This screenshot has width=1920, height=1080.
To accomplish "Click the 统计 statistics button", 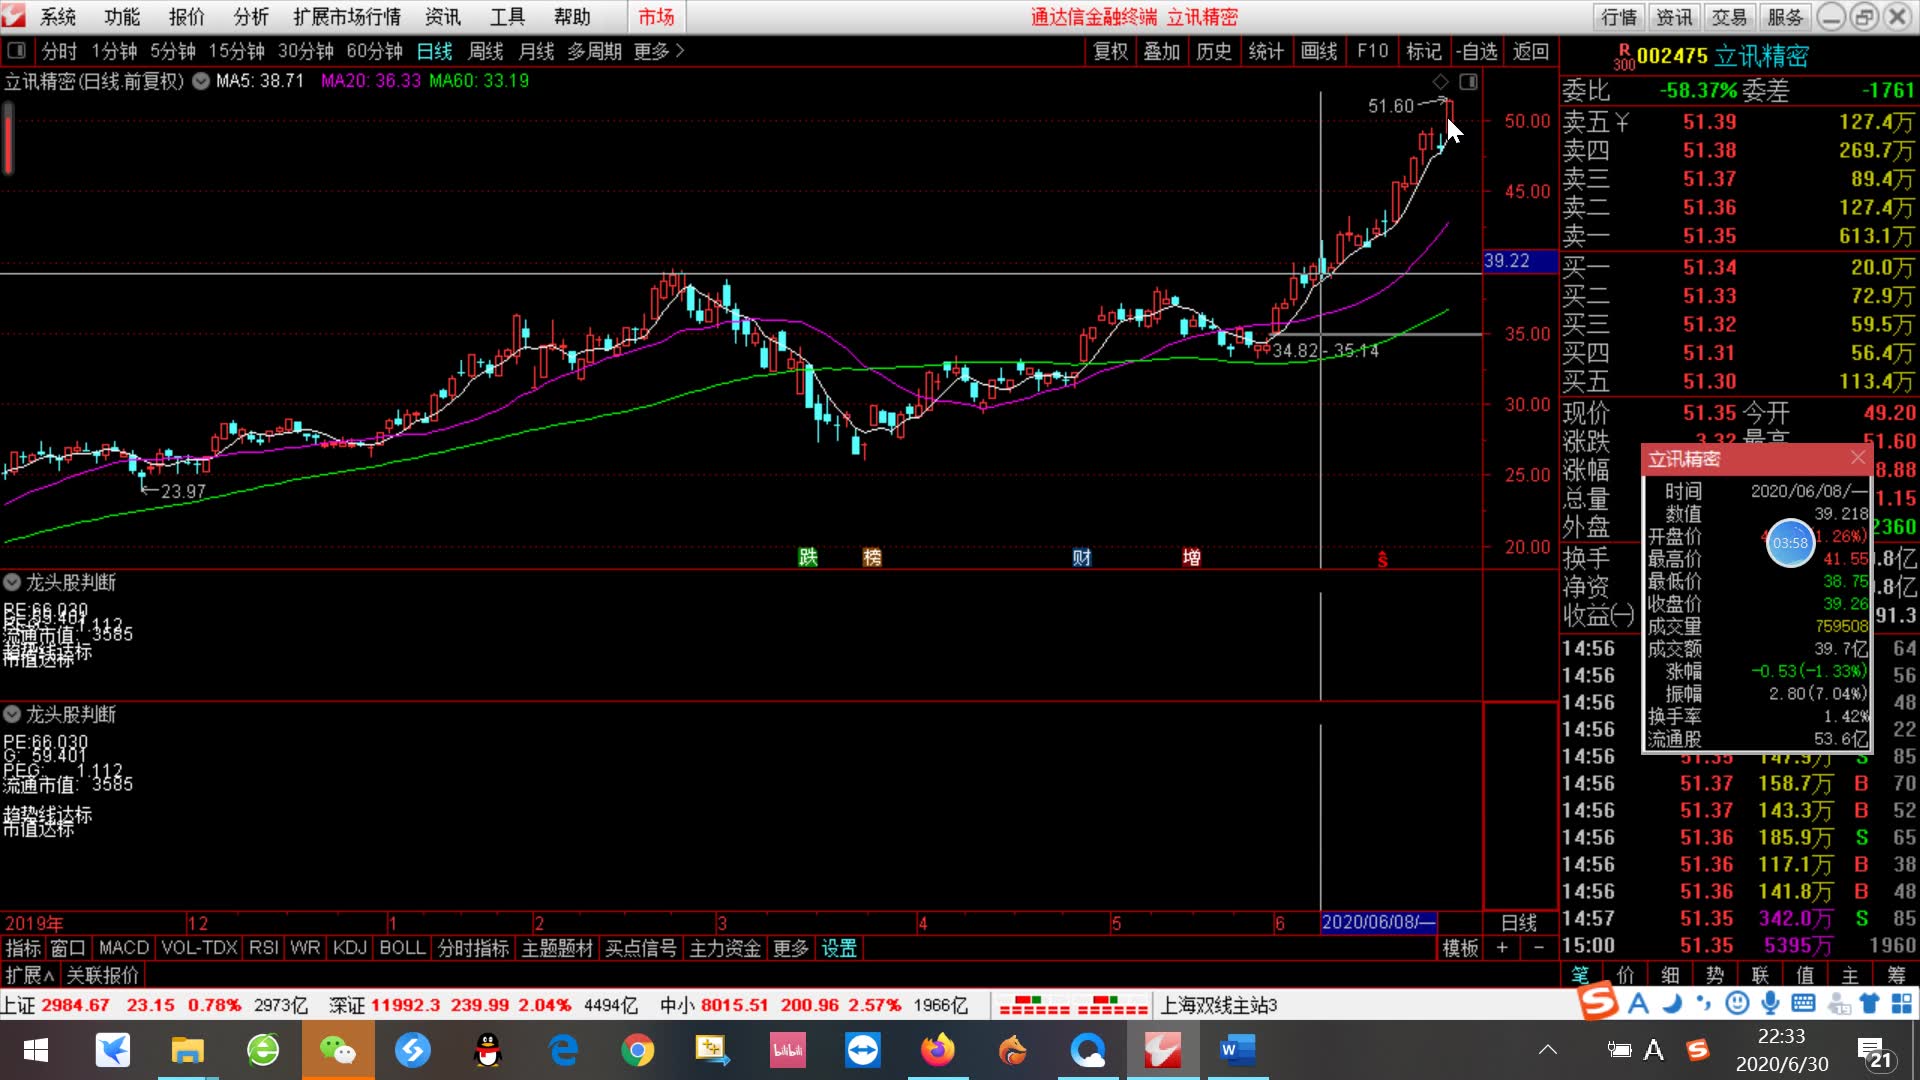I will 1266,51.
